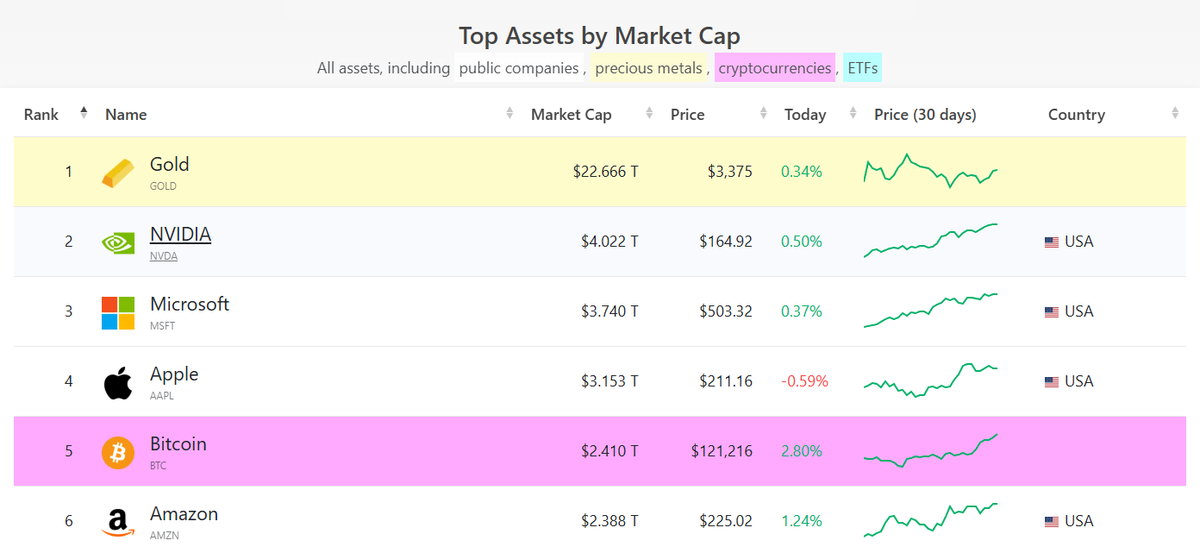This screenshot has height=553, width=1200.
Task: Click Bitcoin price $121,216
Action: point(721,452)
